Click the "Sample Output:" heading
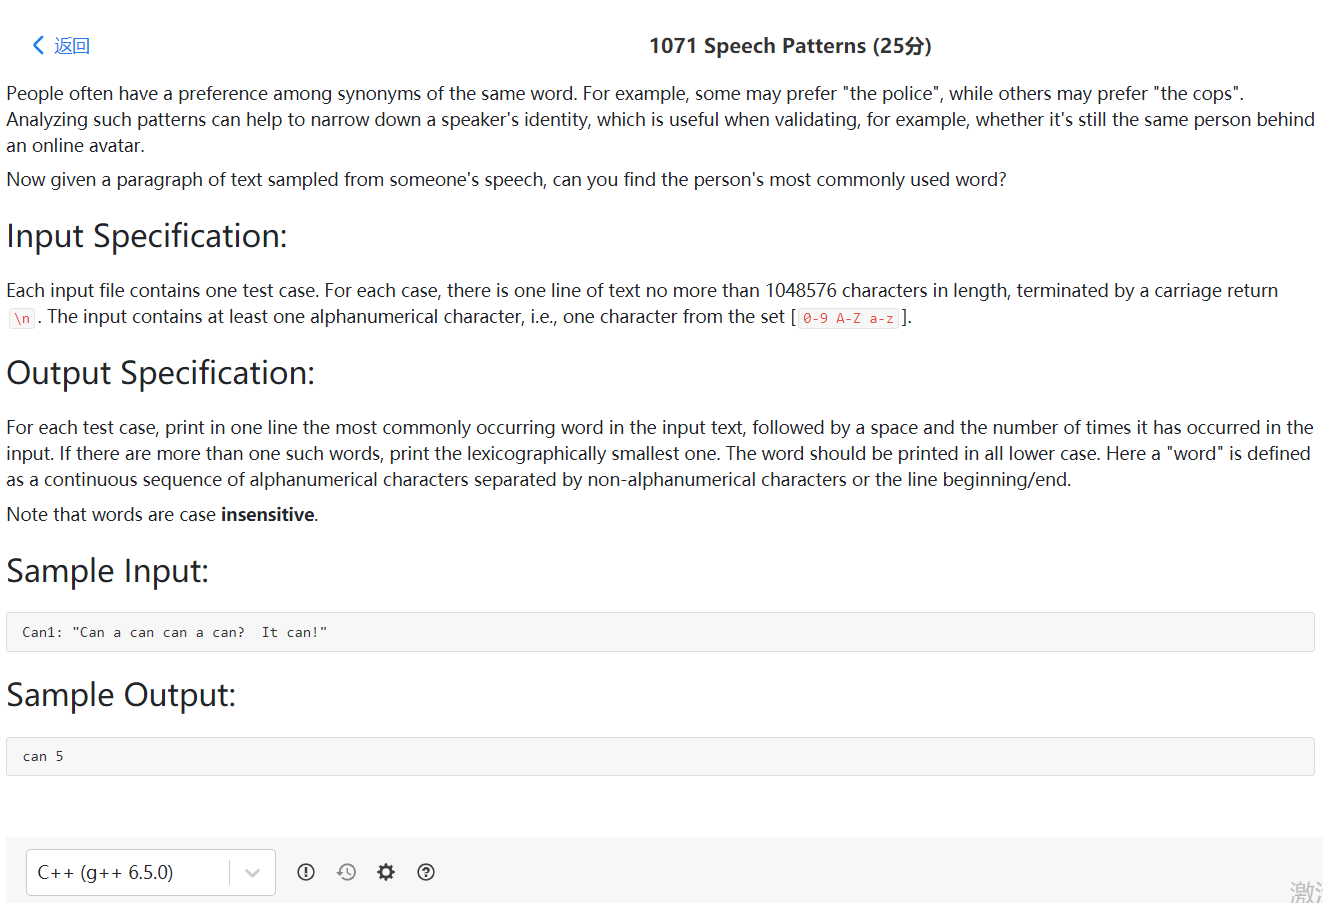This screenshot has height=903, width=1323. point(121,695)
